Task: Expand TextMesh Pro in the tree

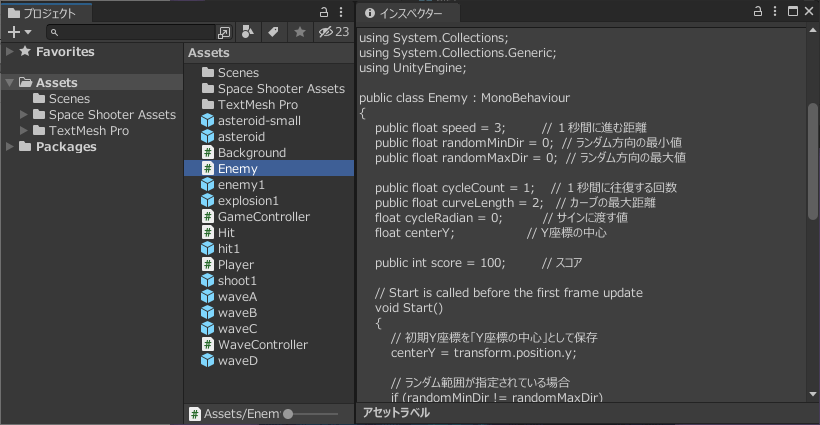Action: click(24, 130)
